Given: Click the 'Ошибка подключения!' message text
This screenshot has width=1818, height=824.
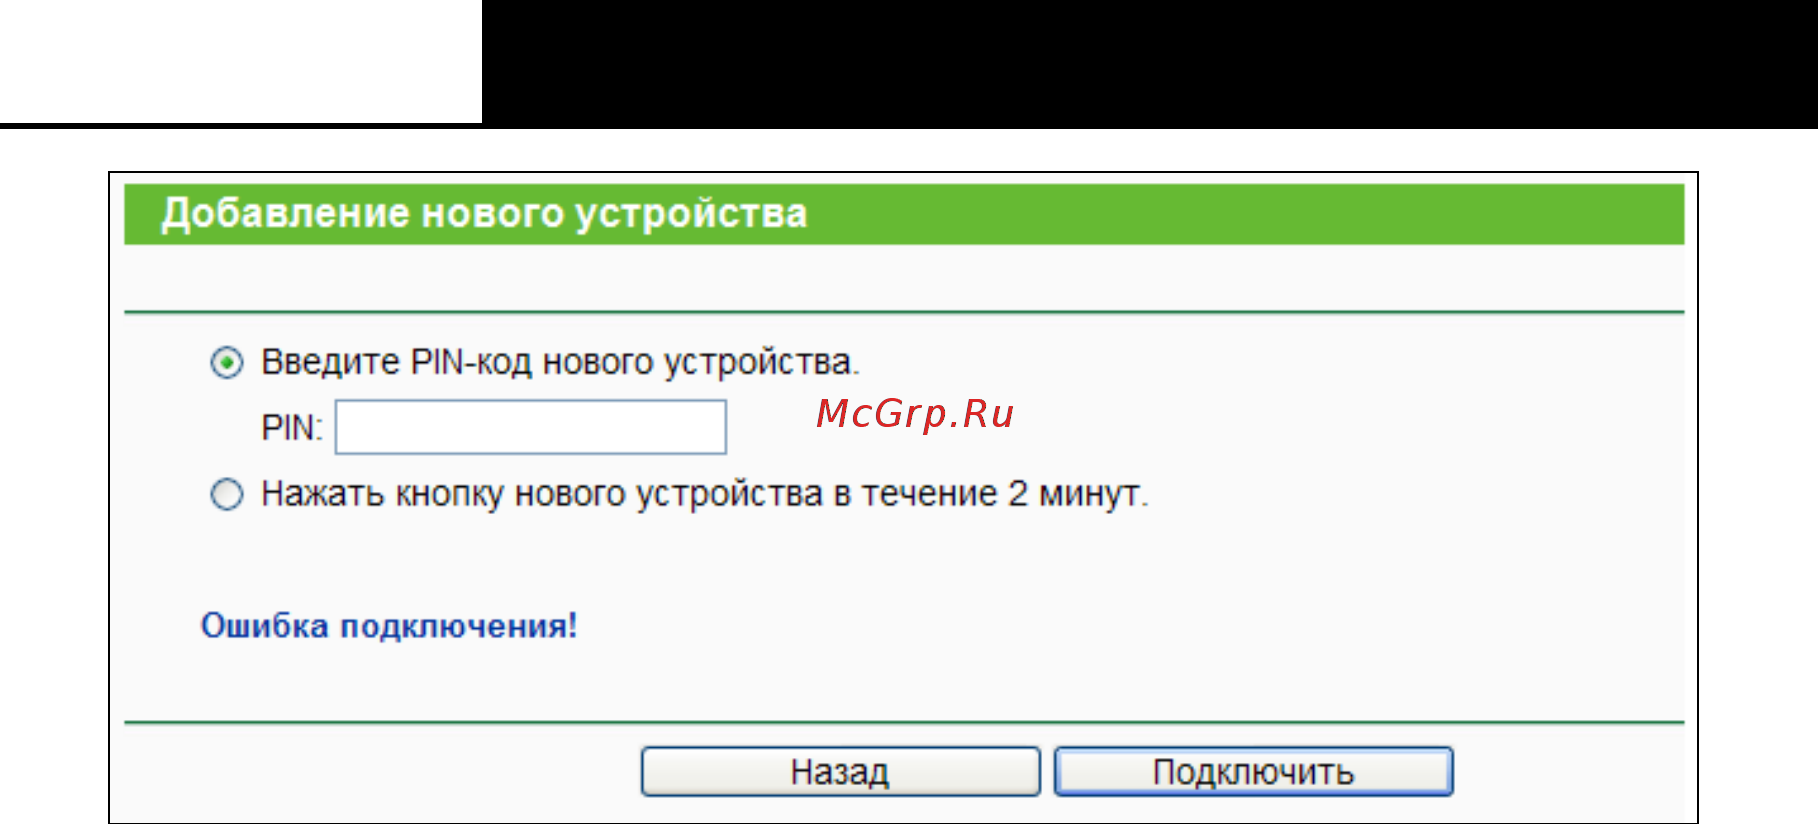Looking at the screenshot, I should (389, 626).
